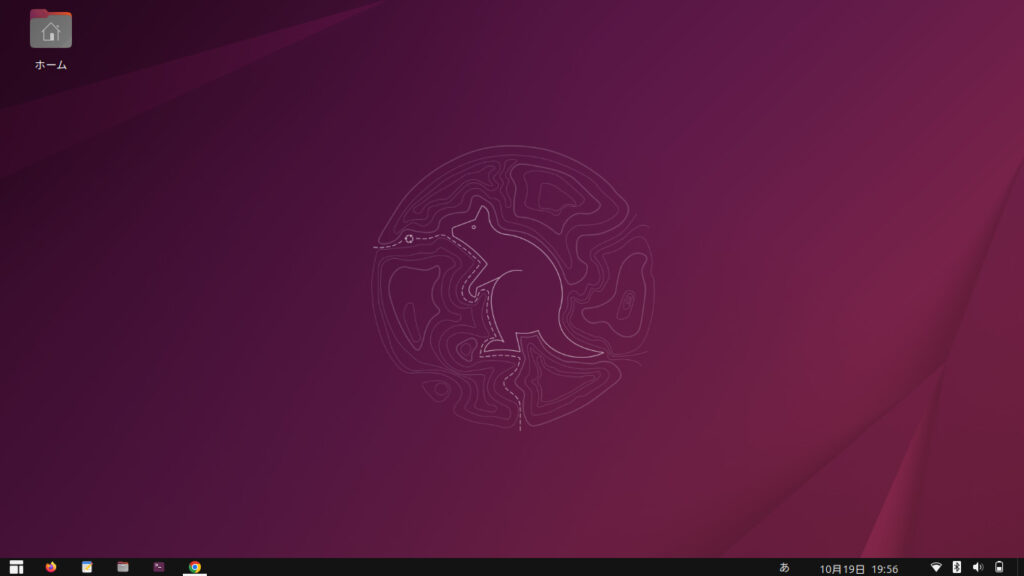Click the 19:56 clock time
Image resolution: width=1024 pixels, height=576 pixels.
coord(885,568)
